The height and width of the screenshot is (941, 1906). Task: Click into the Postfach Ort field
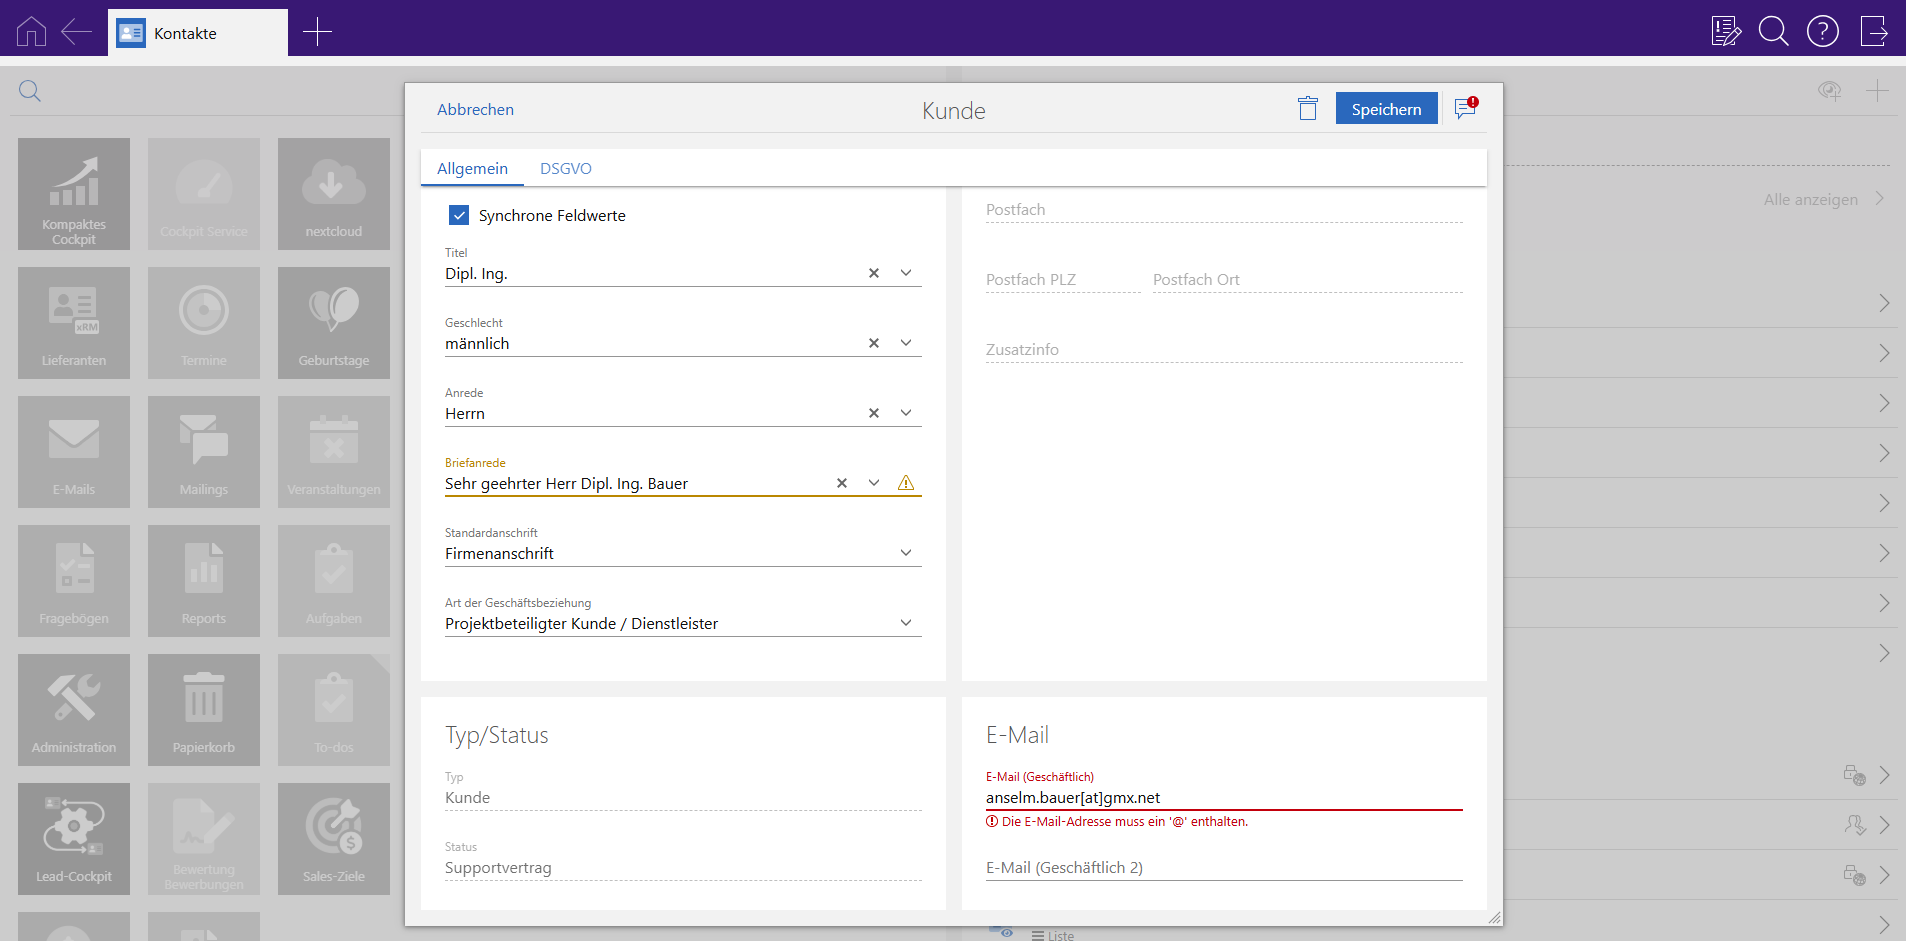pos(1308,279)
